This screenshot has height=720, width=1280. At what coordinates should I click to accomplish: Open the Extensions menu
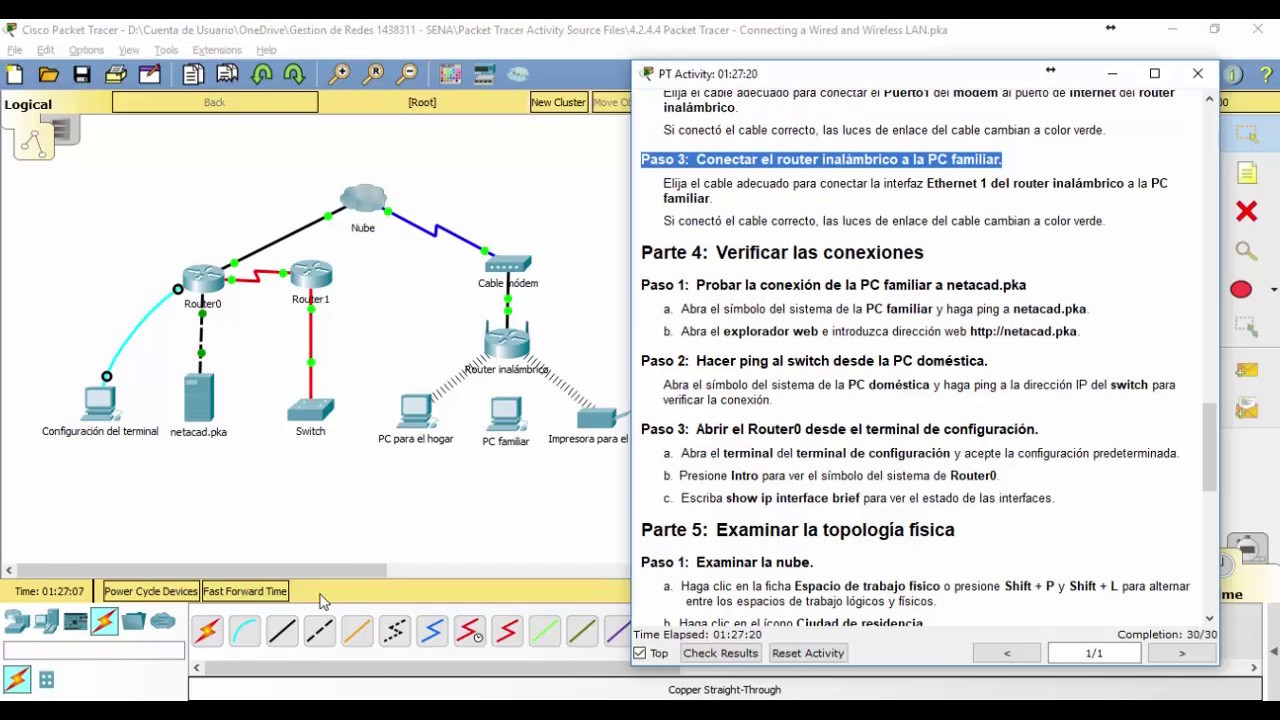pos(217,50)
